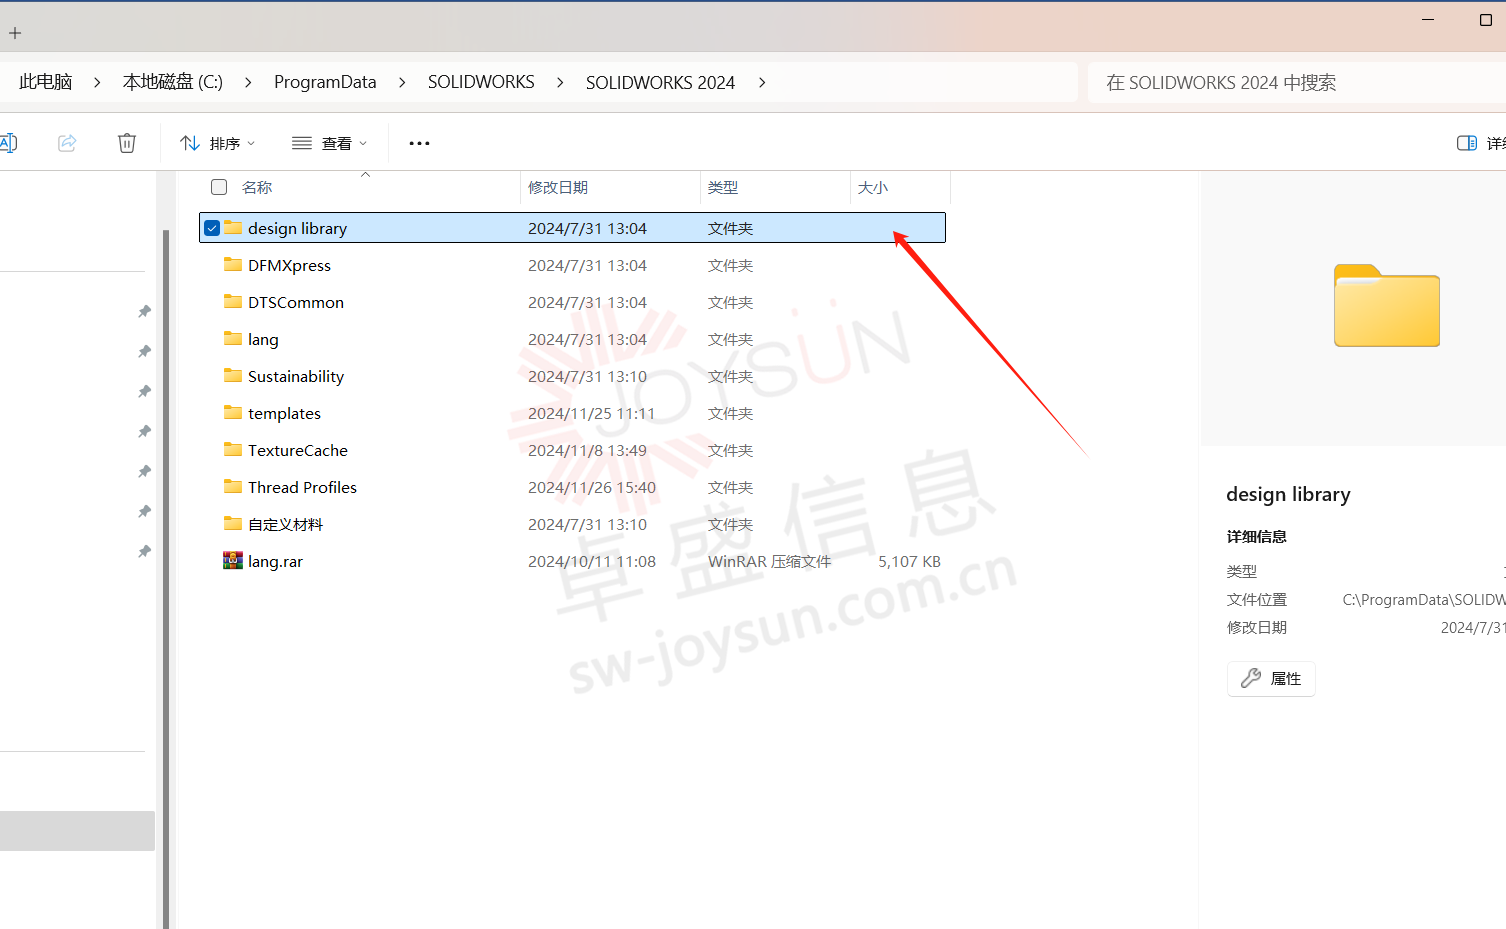Click the folder thumbnail in details pane
This screenshot has height=929, width=1506.
(1387, 306)
